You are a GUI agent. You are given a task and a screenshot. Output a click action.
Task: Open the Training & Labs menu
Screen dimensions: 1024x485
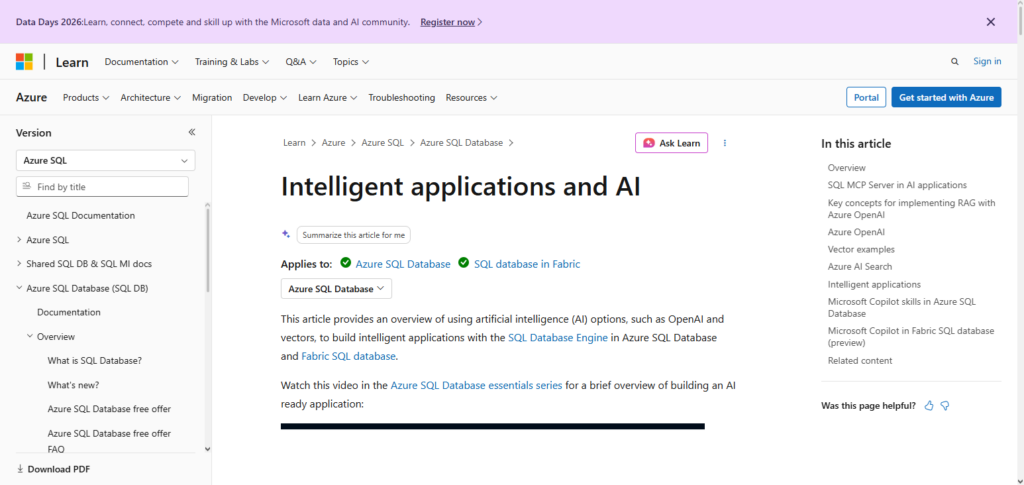(x=232, y=62)
